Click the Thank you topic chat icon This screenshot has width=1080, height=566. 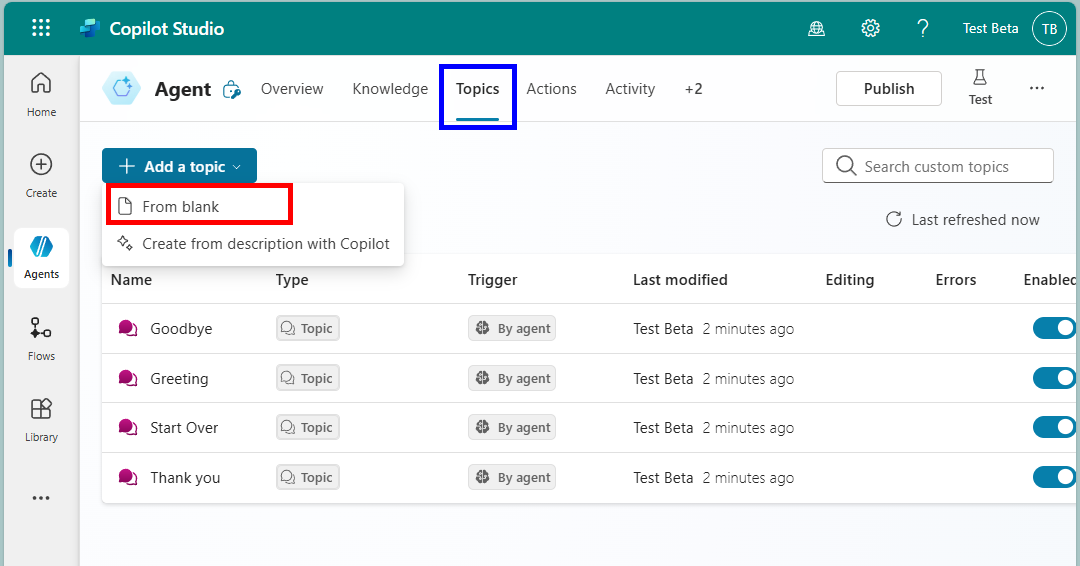click(x=127, y=477)
